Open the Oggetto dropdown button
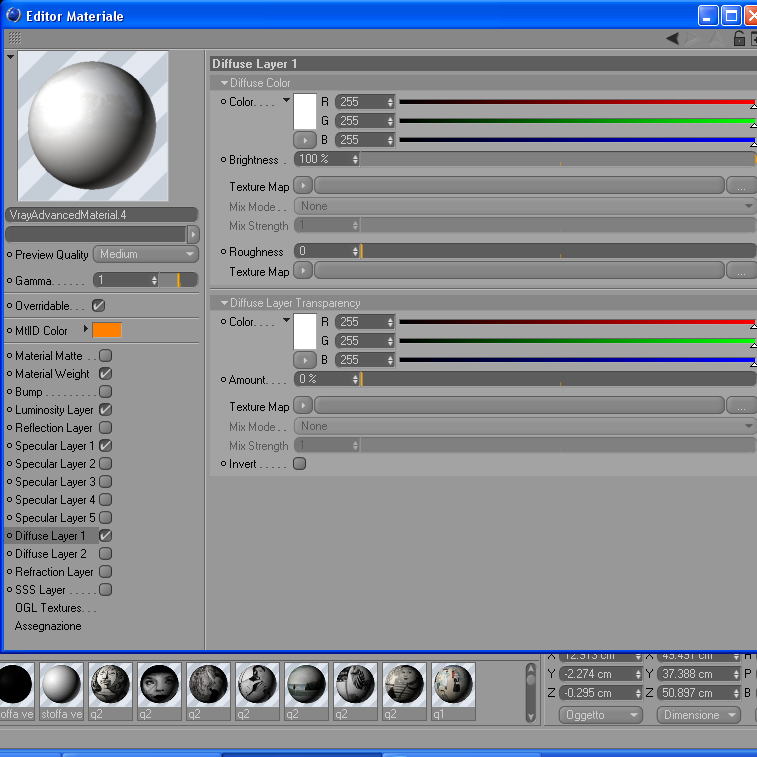 click(601, 715)
